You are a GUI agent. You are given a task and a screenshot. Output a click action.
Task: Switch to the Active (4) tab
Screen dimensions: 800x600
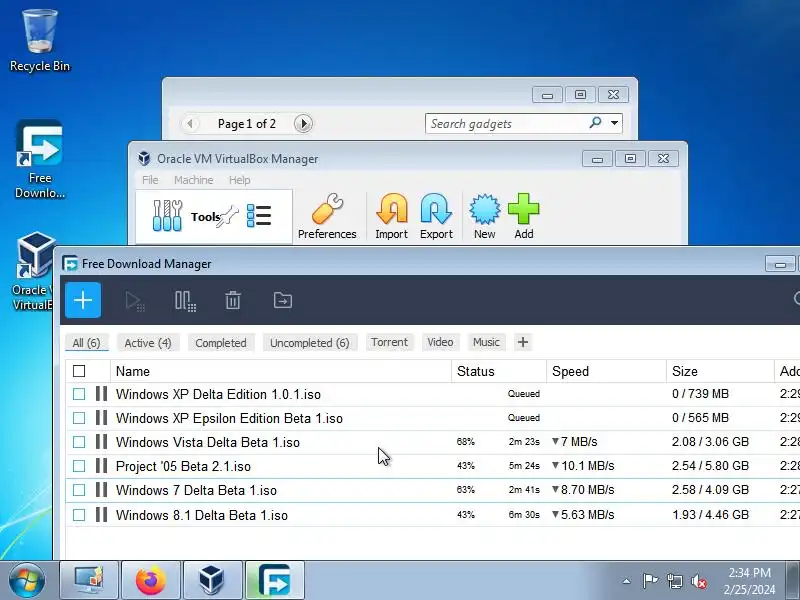(148, 343)
